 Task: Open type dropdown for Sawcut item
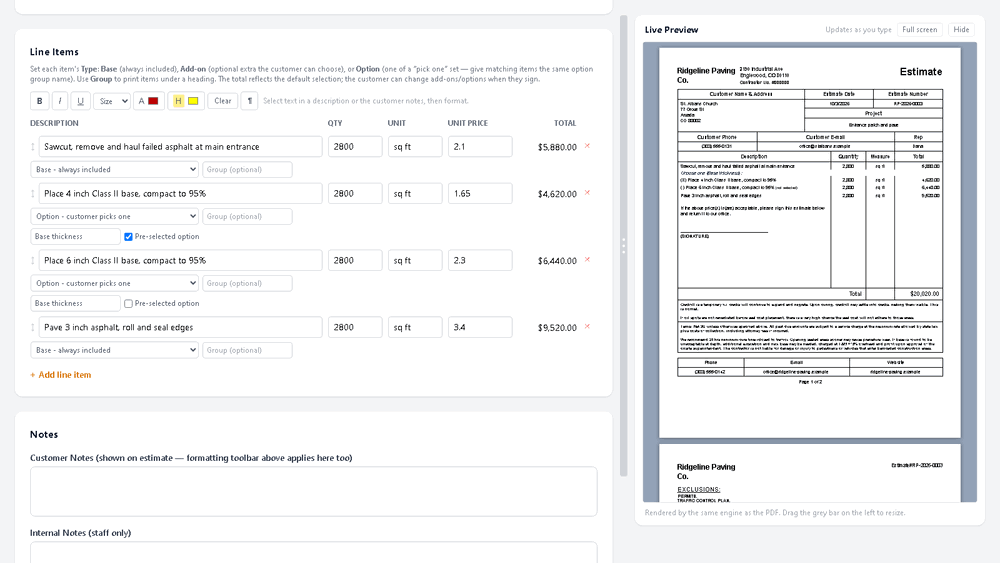pyautogui.click(x=115, y=170)
